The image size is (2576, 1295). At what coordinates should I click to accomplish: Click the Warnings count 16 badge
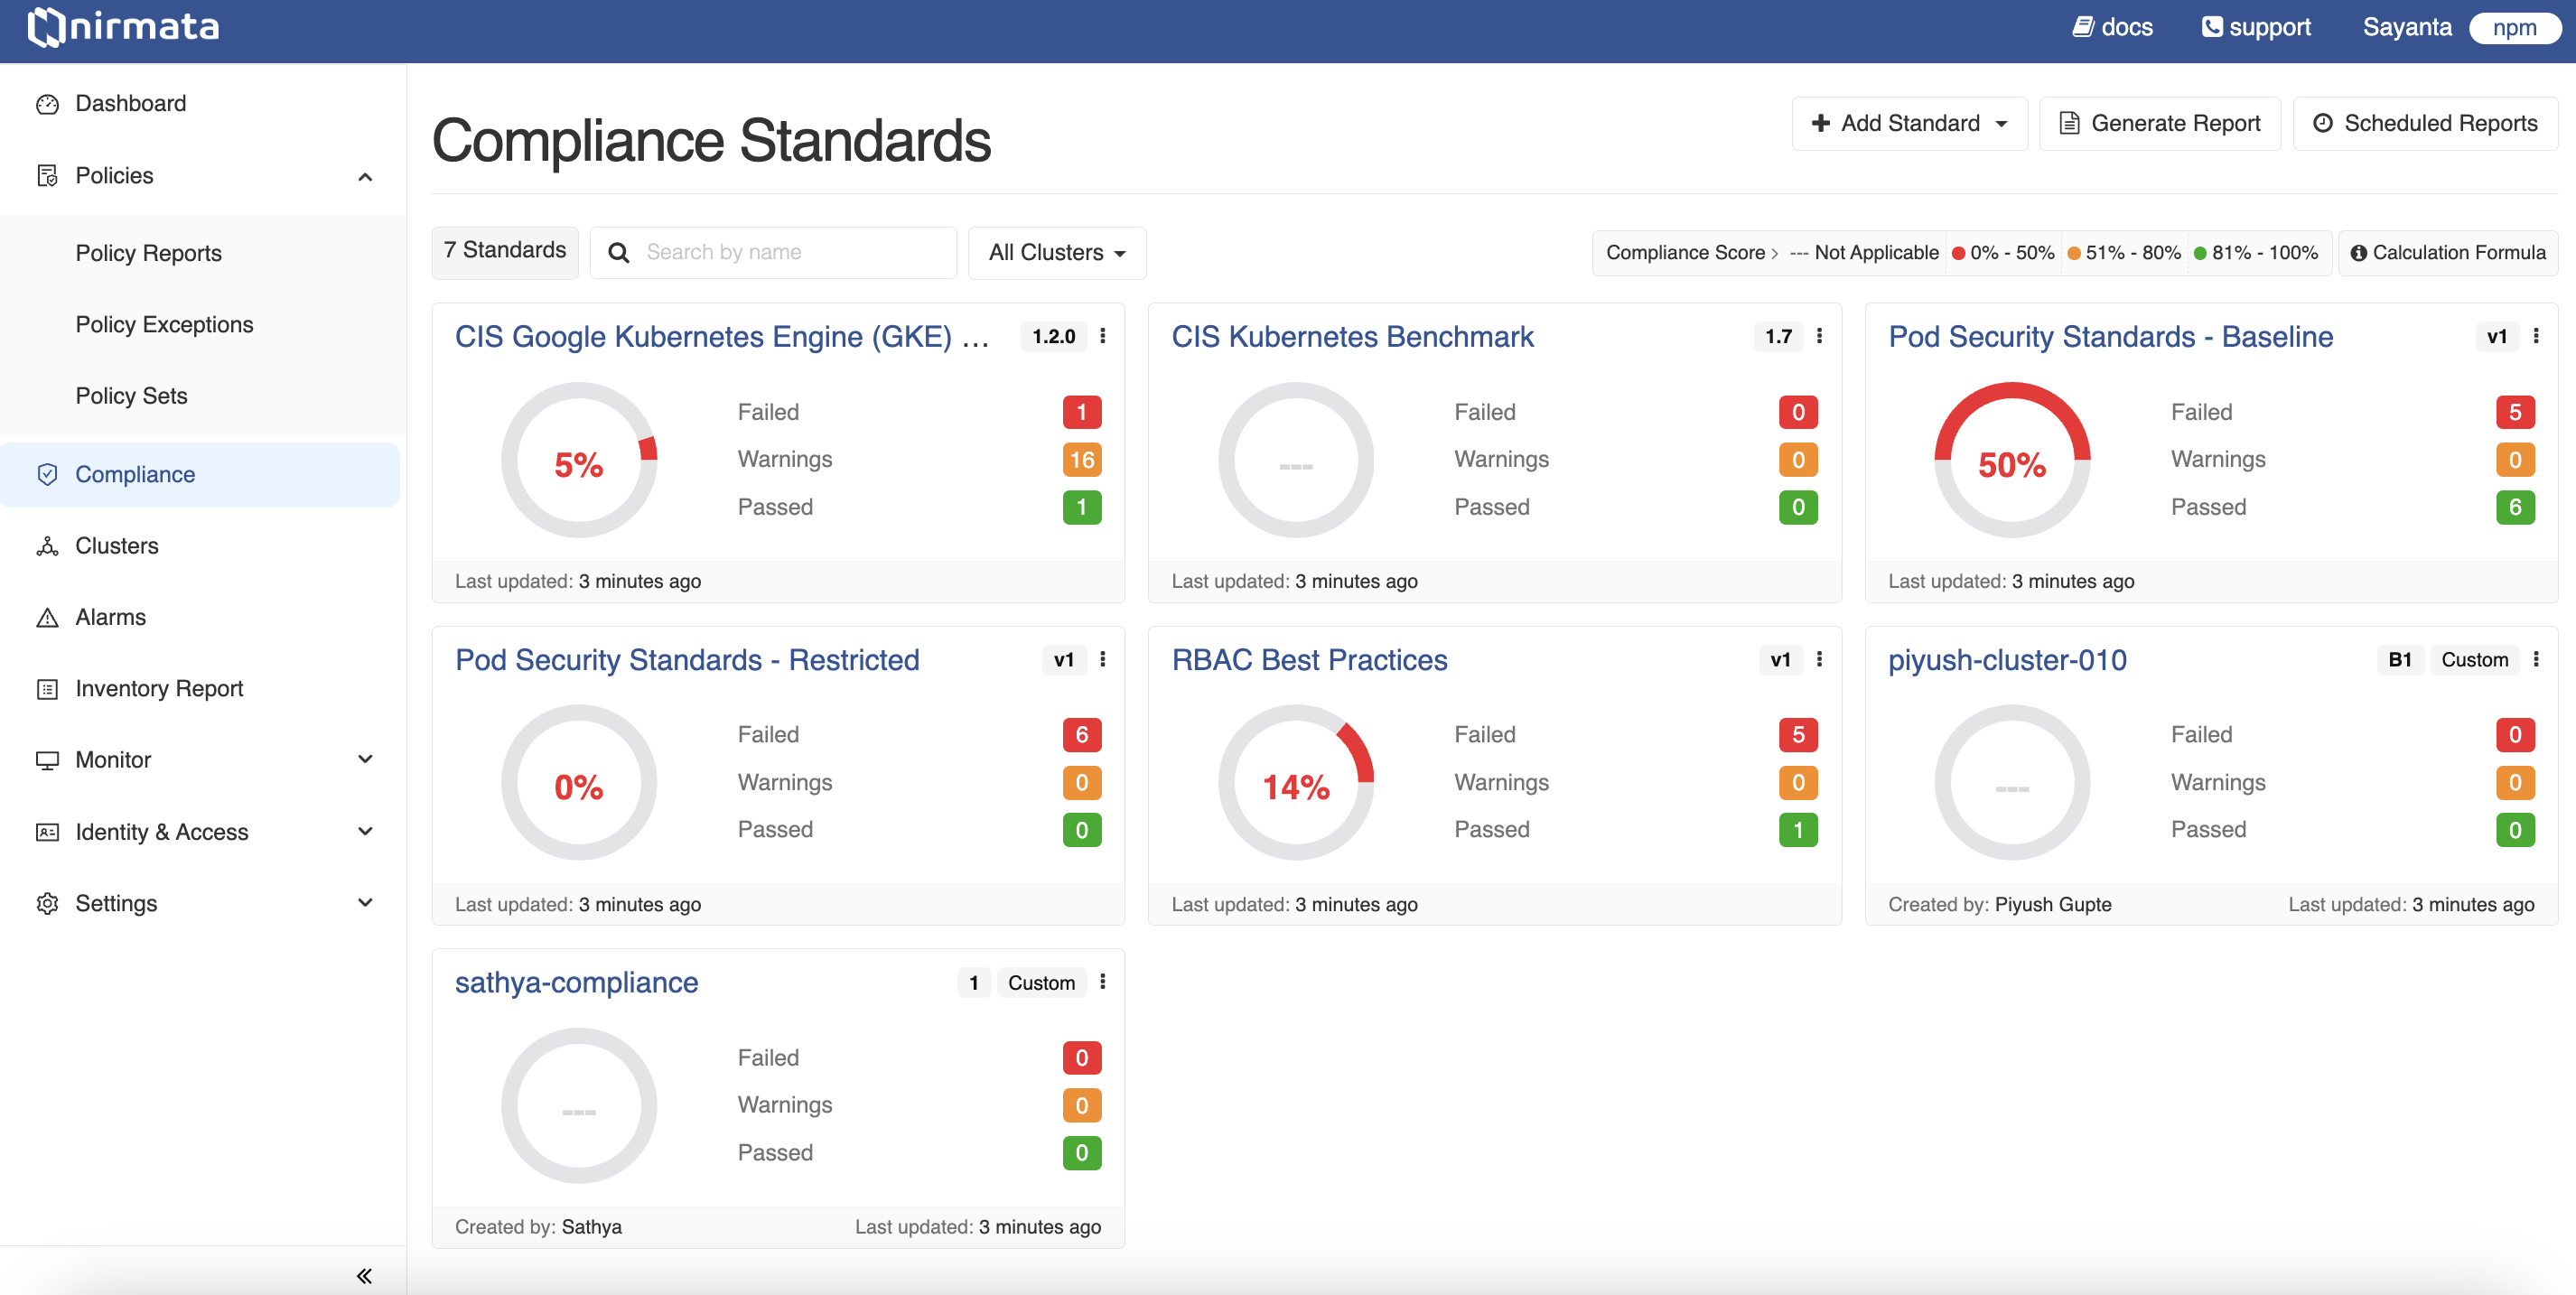tap(1082, 460)
